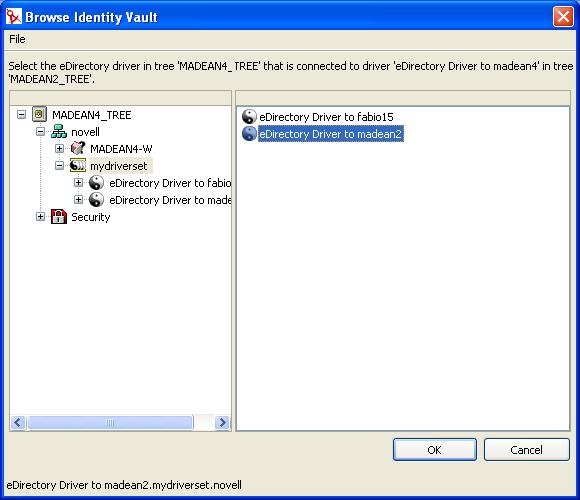Select eDirectory Driver to made label in tree
This screenshot has width=580, height=500.
click(170, 200)
